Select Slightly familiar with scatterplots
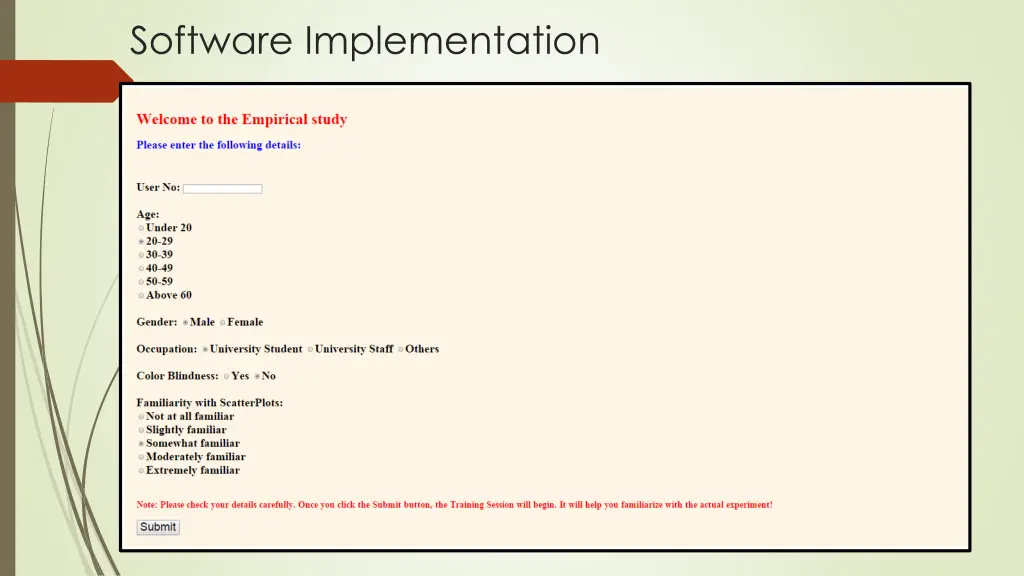 click(141, 430)
